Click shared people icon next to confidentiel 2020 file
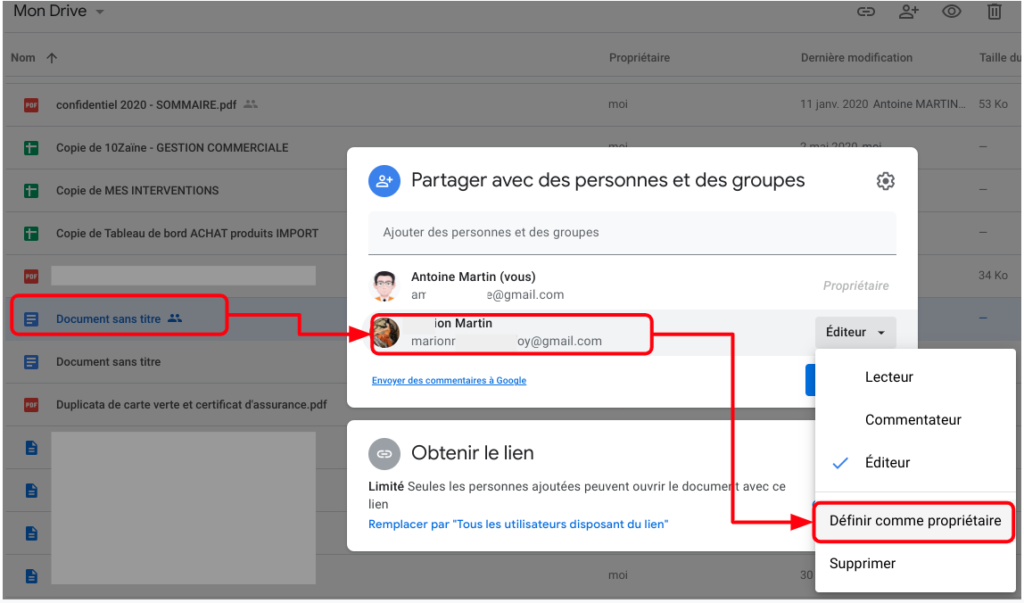The height and width of the screenshot is (603, 1024). [251, 104]
